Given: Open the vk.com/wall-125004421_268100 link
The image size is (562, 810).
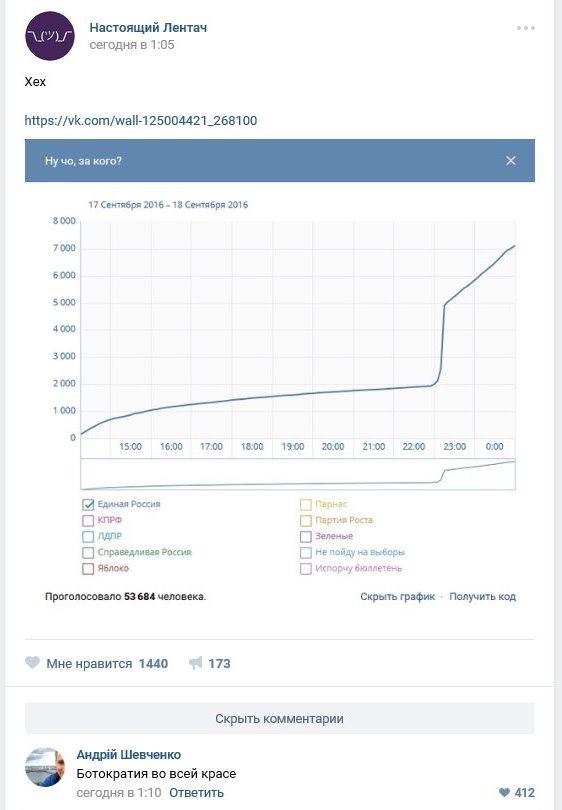Looking at the screenshot, I should click(x=140, y=120).
